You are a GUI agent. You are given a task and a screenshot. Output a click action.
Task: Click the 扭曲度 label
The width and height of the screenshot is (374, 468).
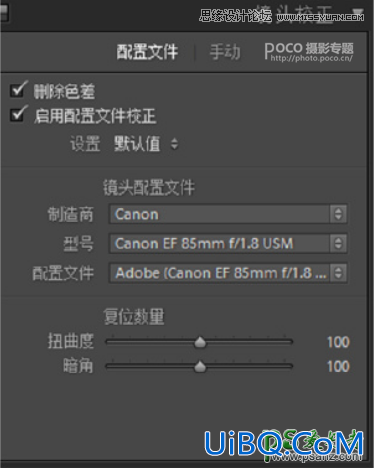[71, 341]
